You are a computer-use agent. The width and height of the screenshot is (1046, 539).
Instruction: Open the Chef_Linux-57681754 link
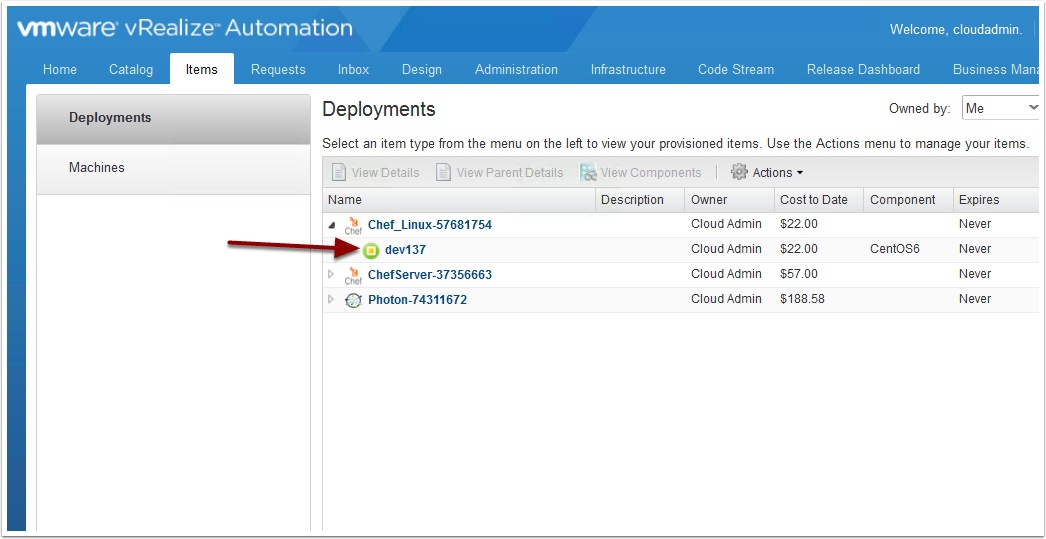(x=430, y=225)
